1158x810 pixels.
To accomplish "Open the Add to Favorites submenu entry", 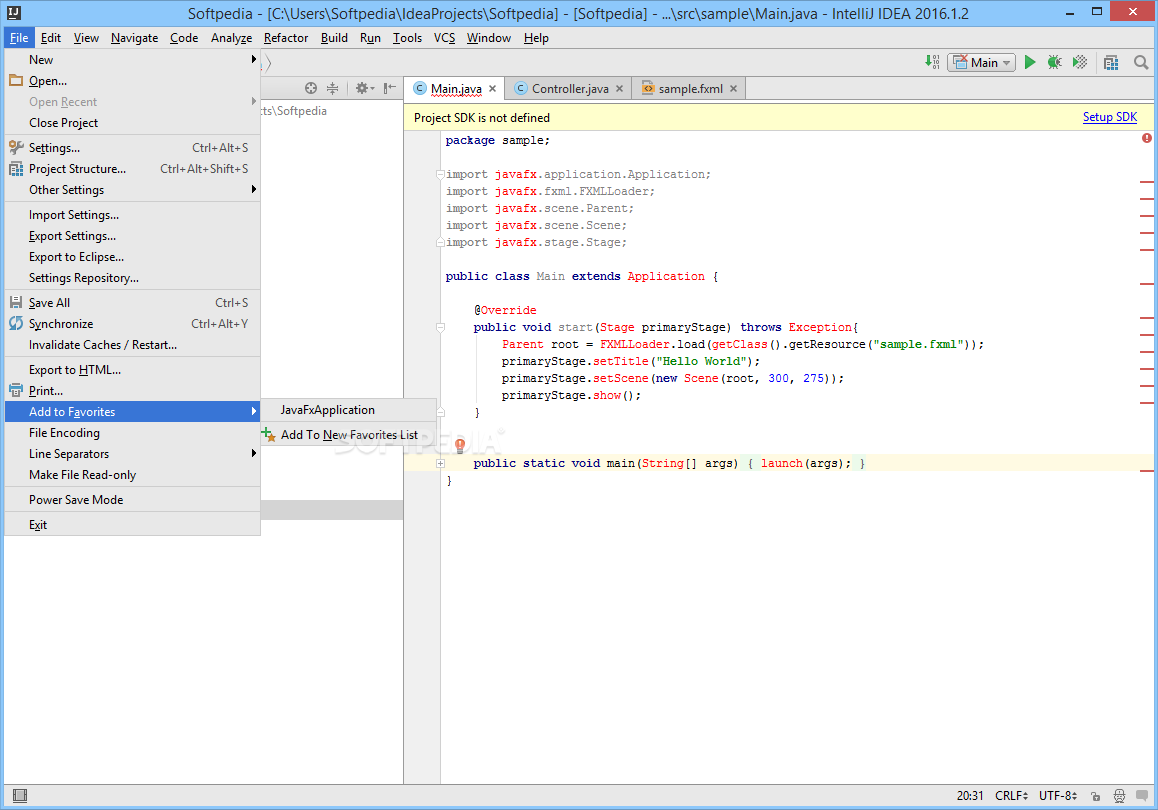I will point(133,412).
